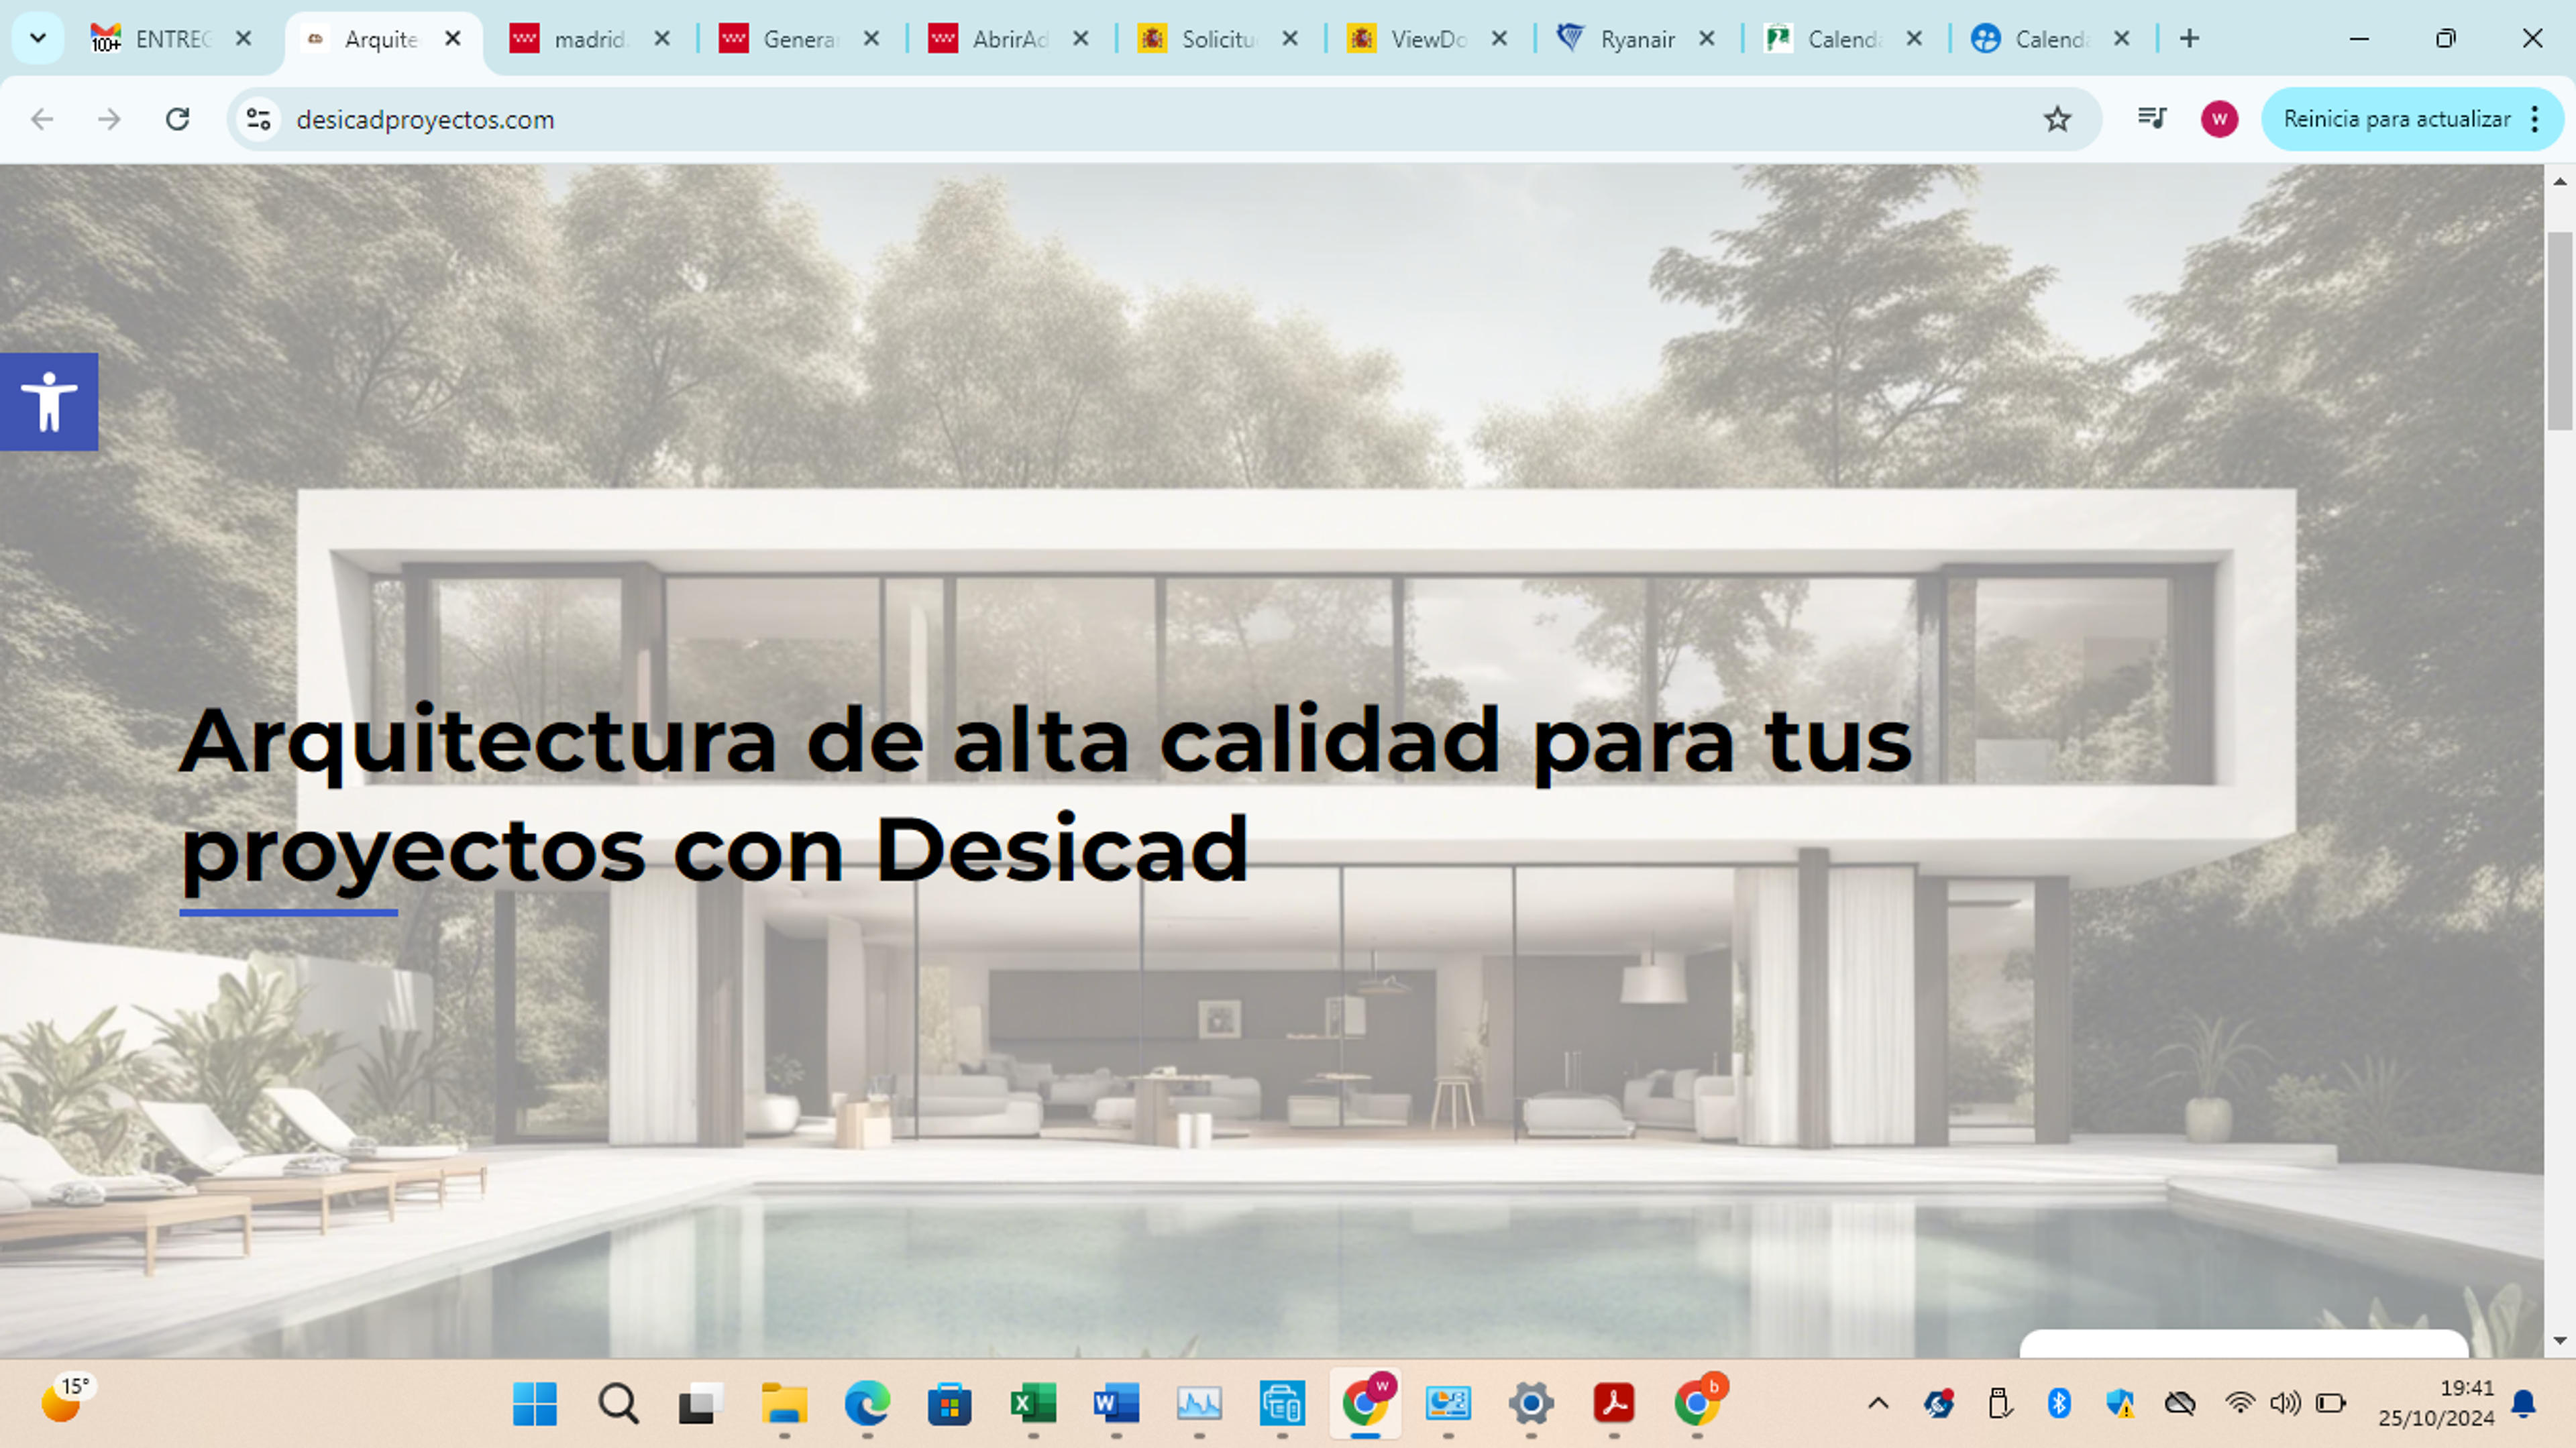Expand the tab search dropdown
2576x1448 pixels.
38,39
